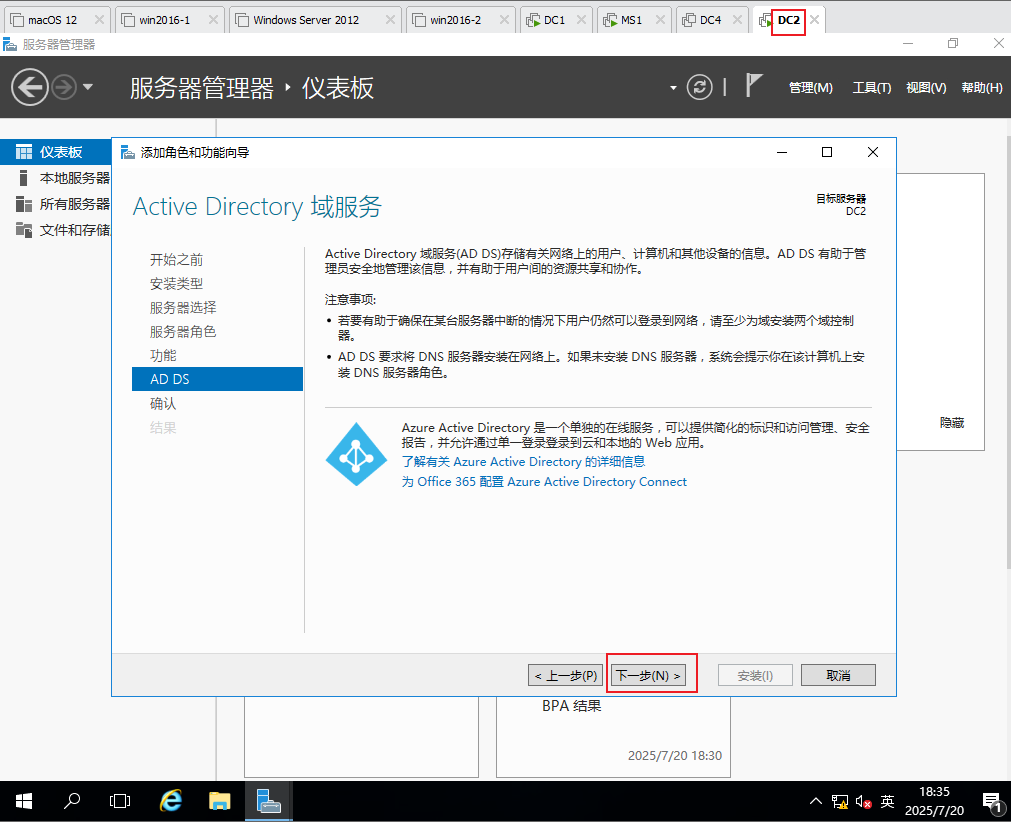Go to 安装类型 wizard step
The width and height of the screenshot is (1011, 822).
pos(176,284)
